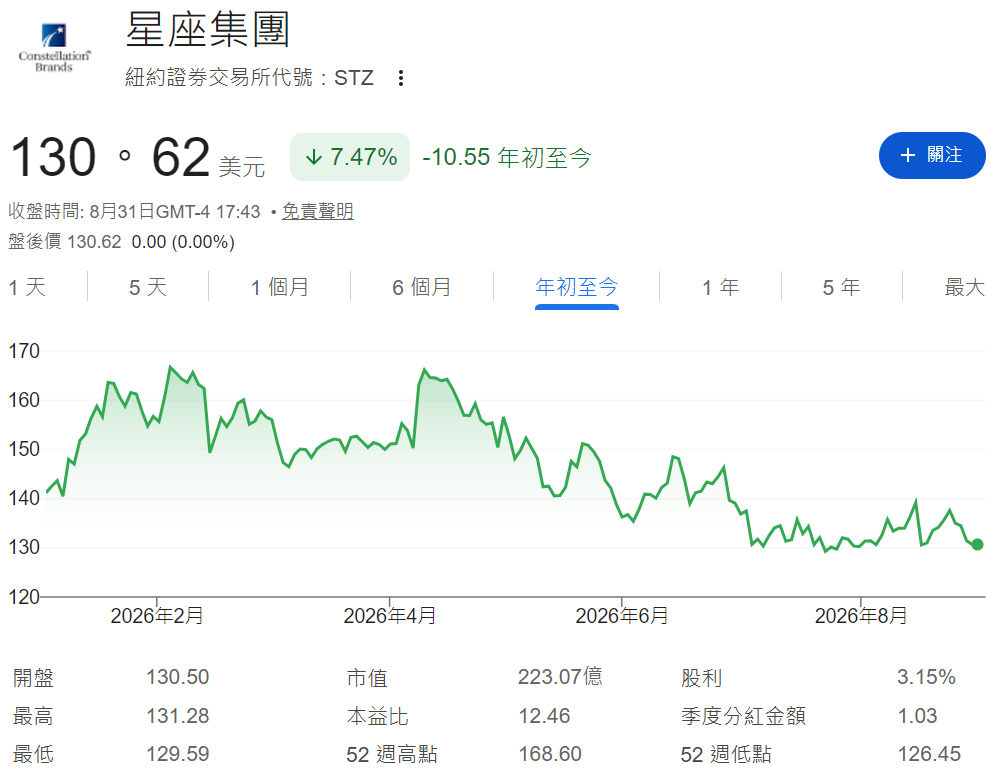This screenshot has width=995, height=773.
Task: Select the 1 個月 range tab
Action: click(x=279, y=287)
